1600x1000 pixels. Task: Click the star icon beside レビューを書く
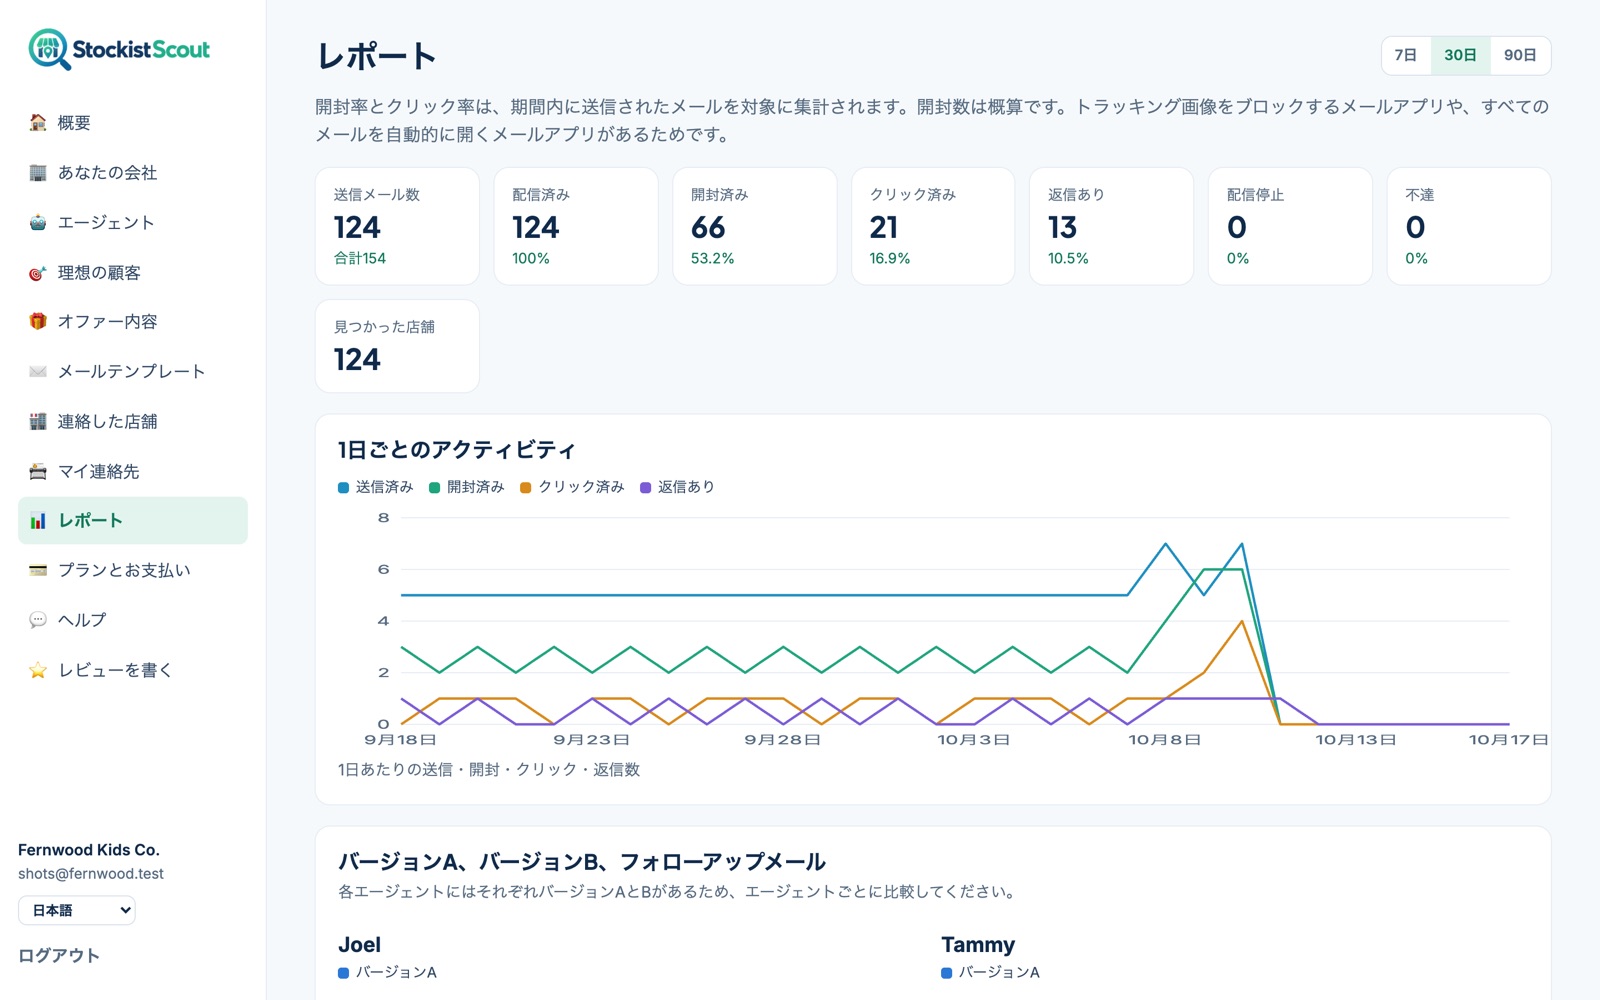coord(38,670)
